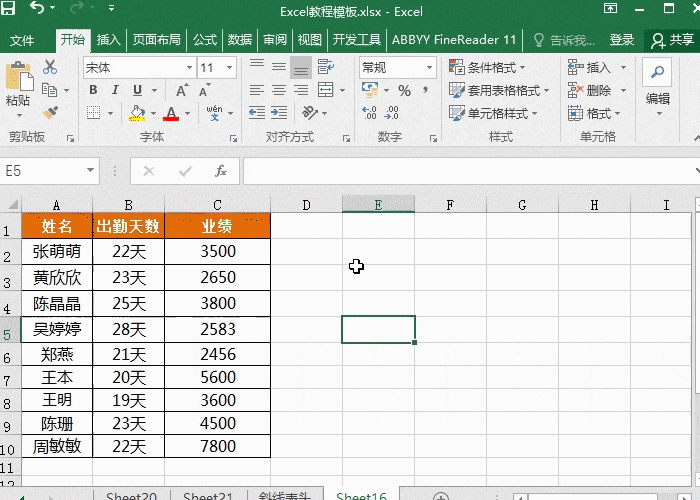Click the 登录 sign-in link

[622, 40]
